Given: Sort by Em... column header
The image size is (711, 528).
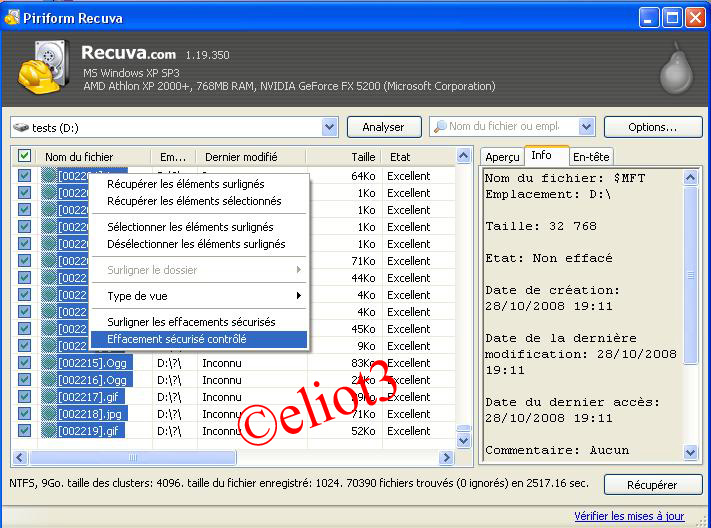Looking at the screenshot, I should pyautogui.click(x=173, y=157).
